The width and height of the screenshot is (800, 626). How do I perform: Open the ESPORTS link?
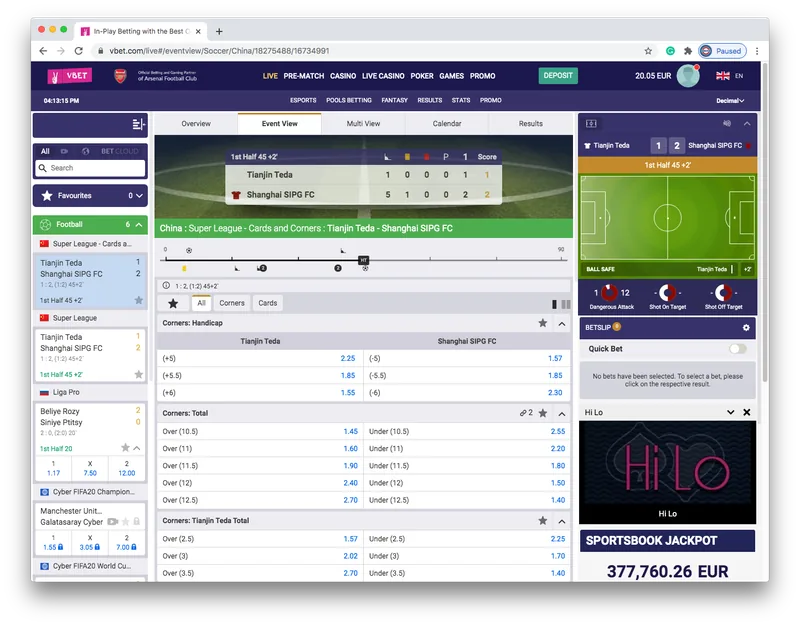303,101
